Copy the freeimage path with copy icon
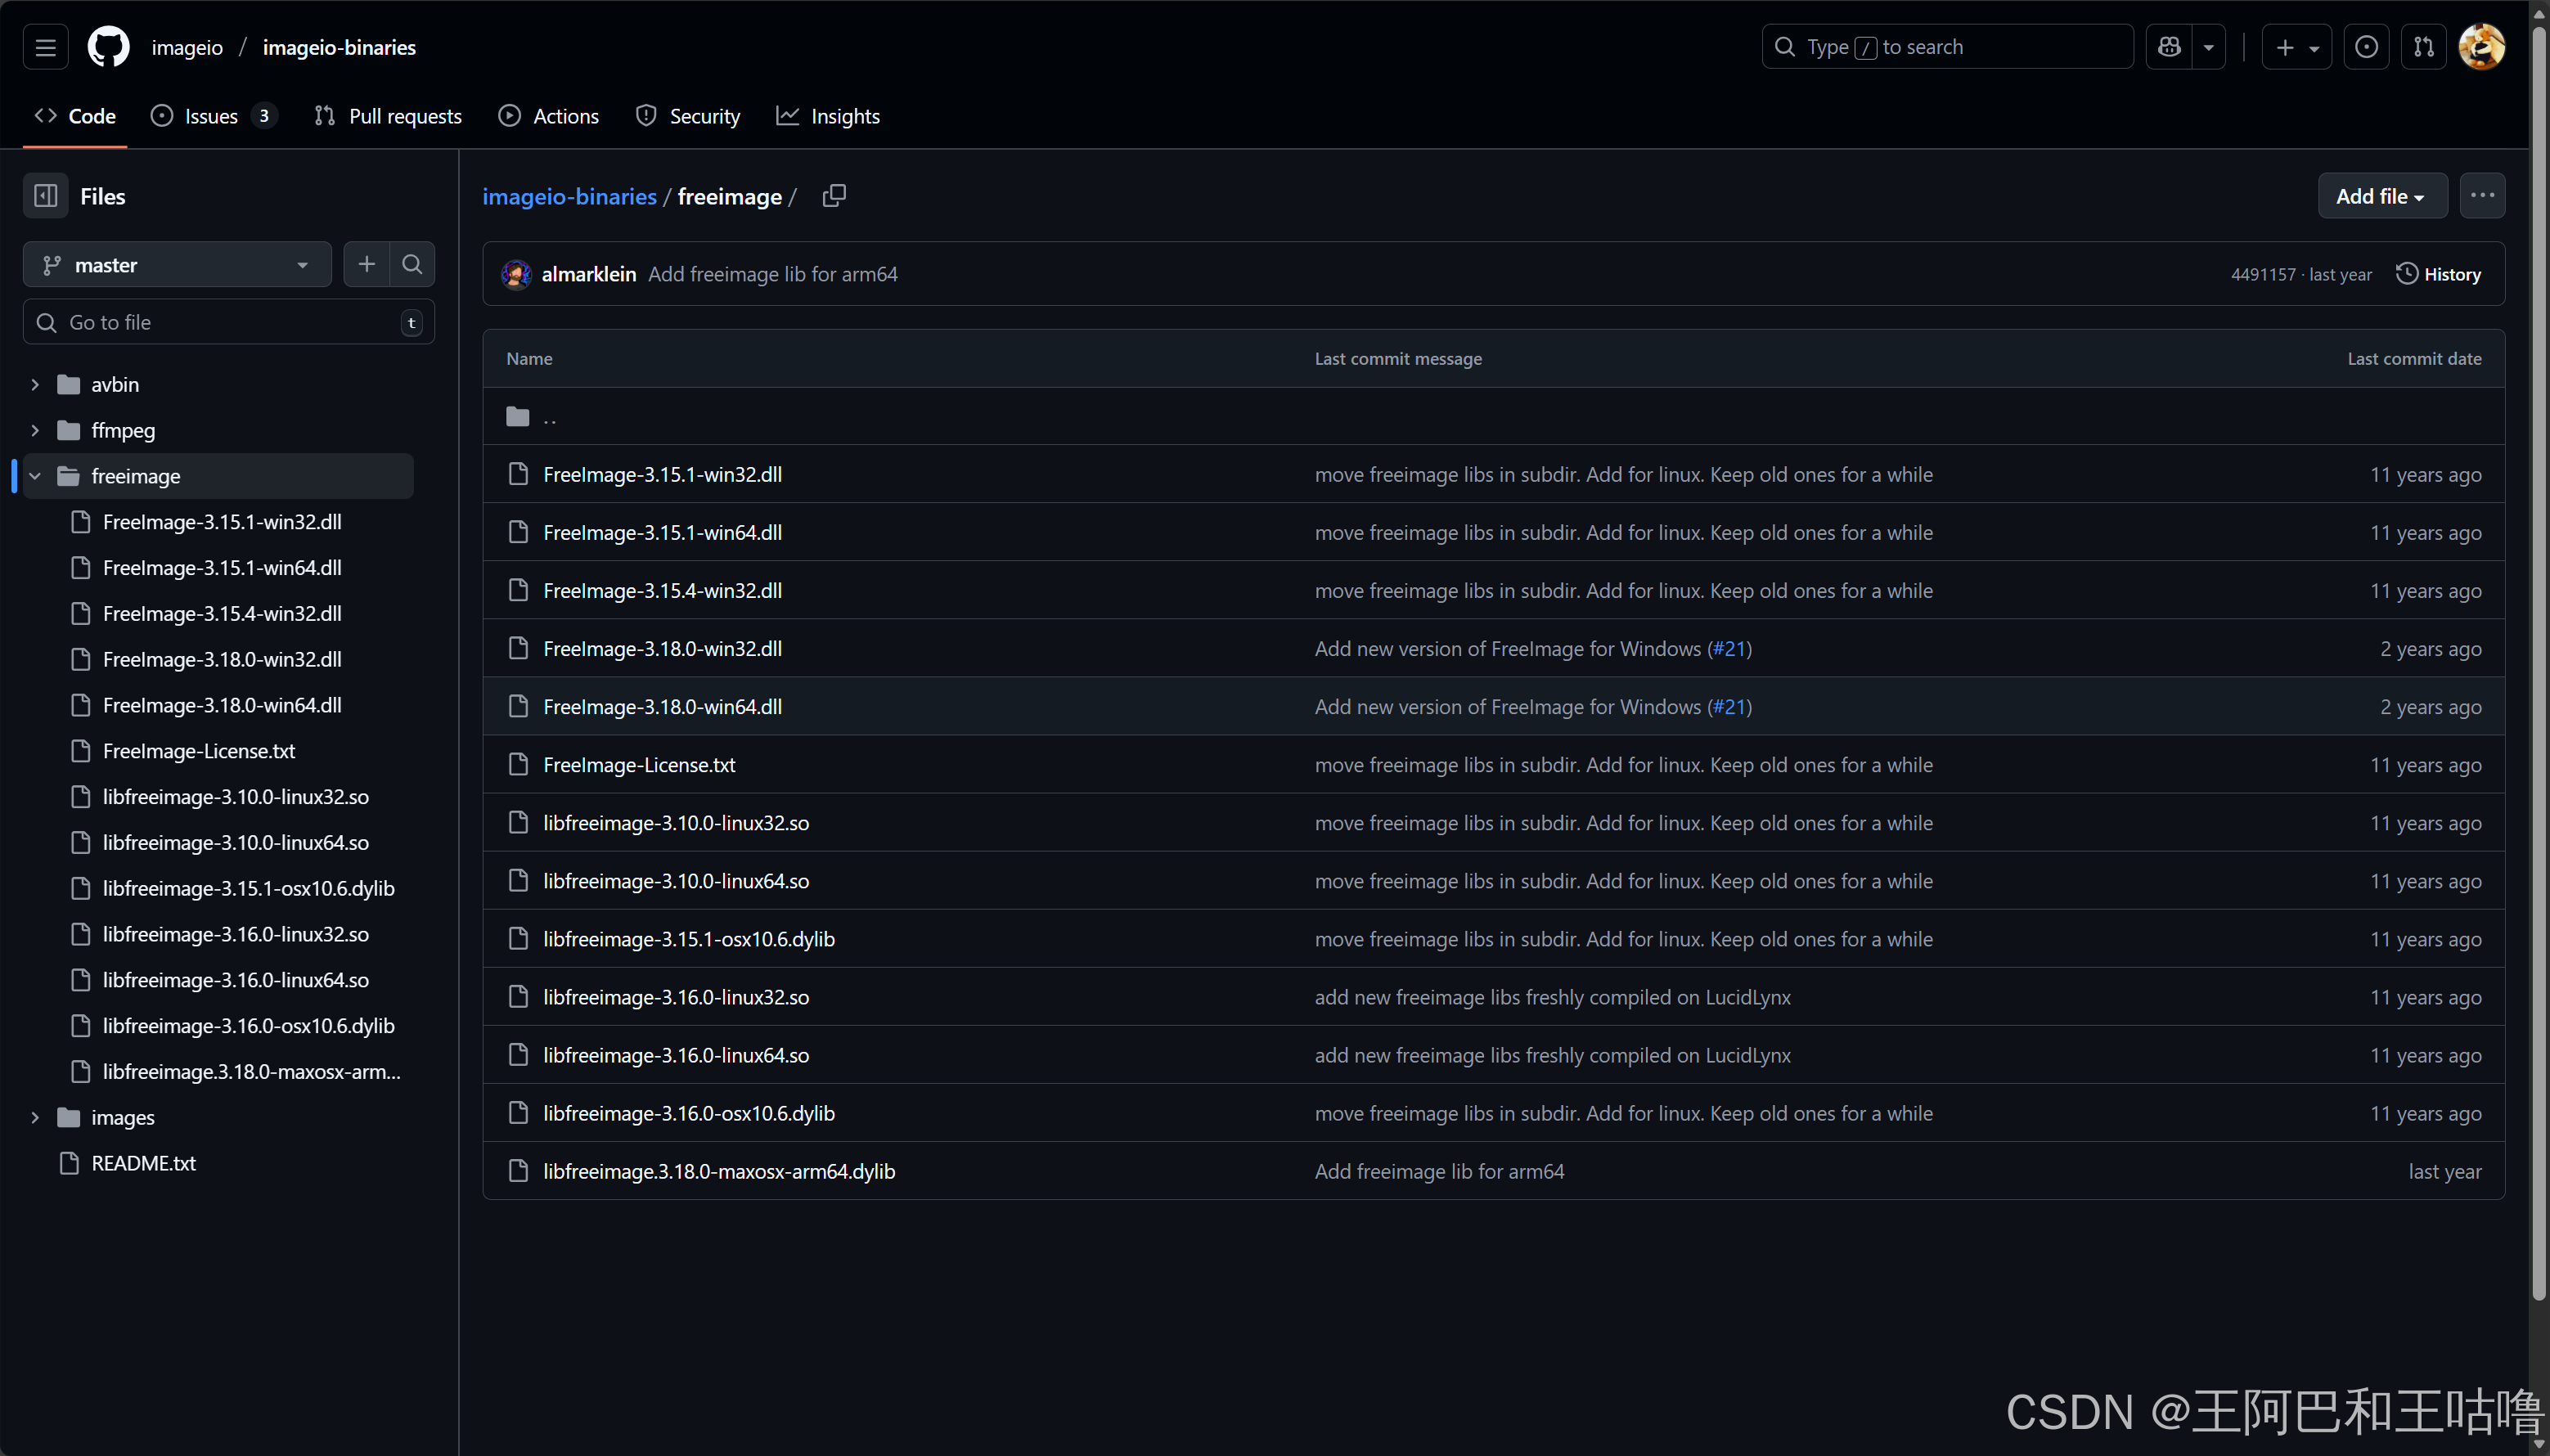 (834, 196)
